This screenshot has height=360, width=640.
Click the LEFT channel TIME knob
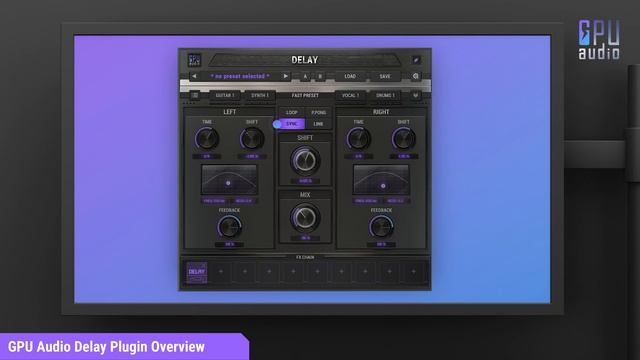(207, 138)
